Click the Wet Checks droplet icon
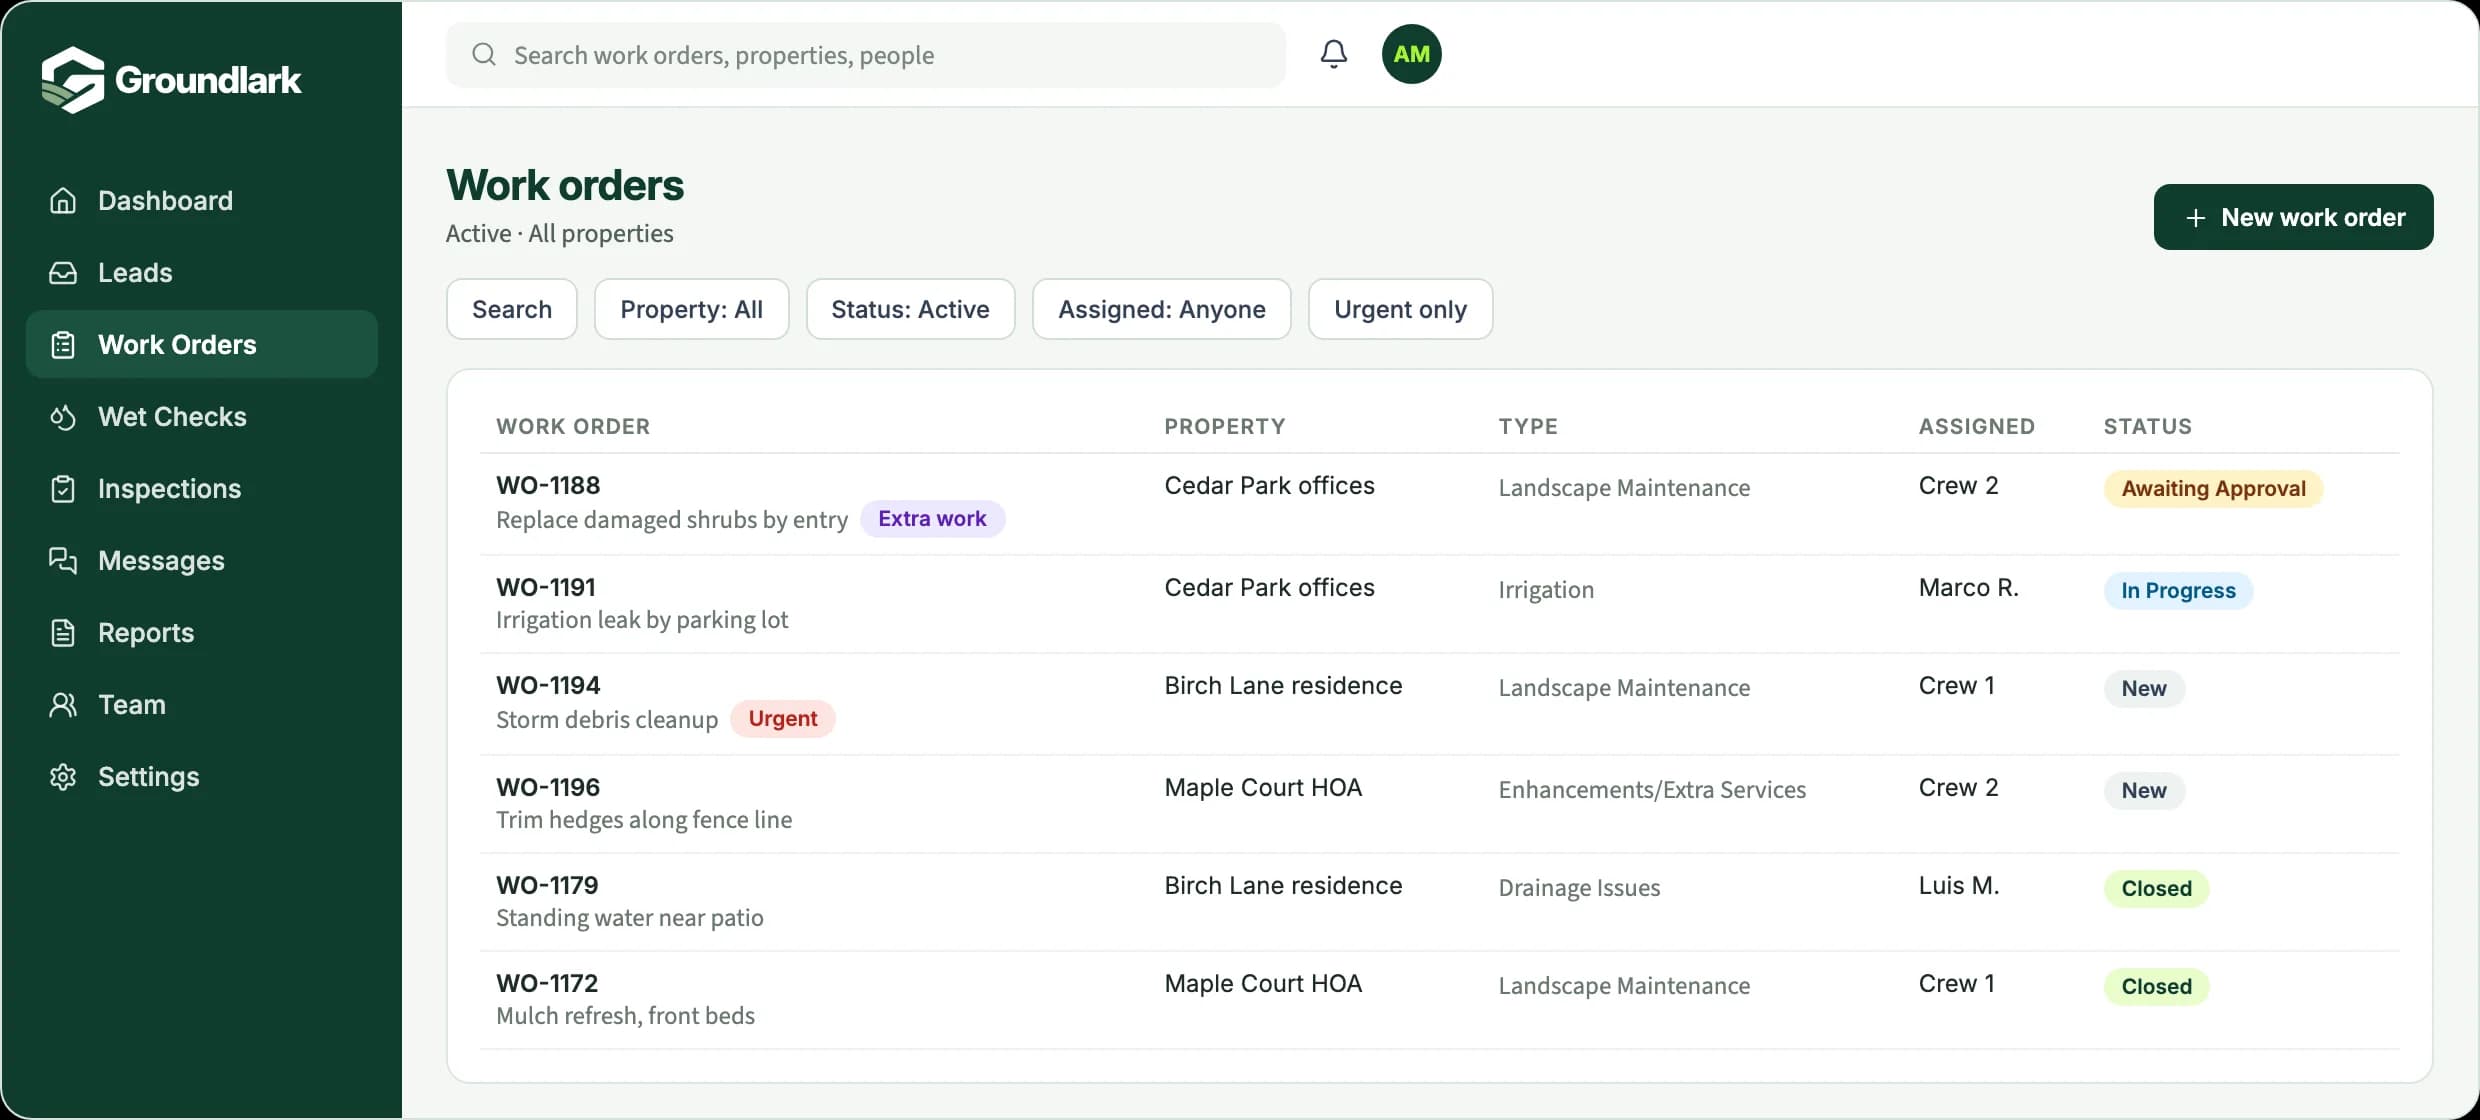This screenshot has height=1120, width=2480. (x=63, y=417)
